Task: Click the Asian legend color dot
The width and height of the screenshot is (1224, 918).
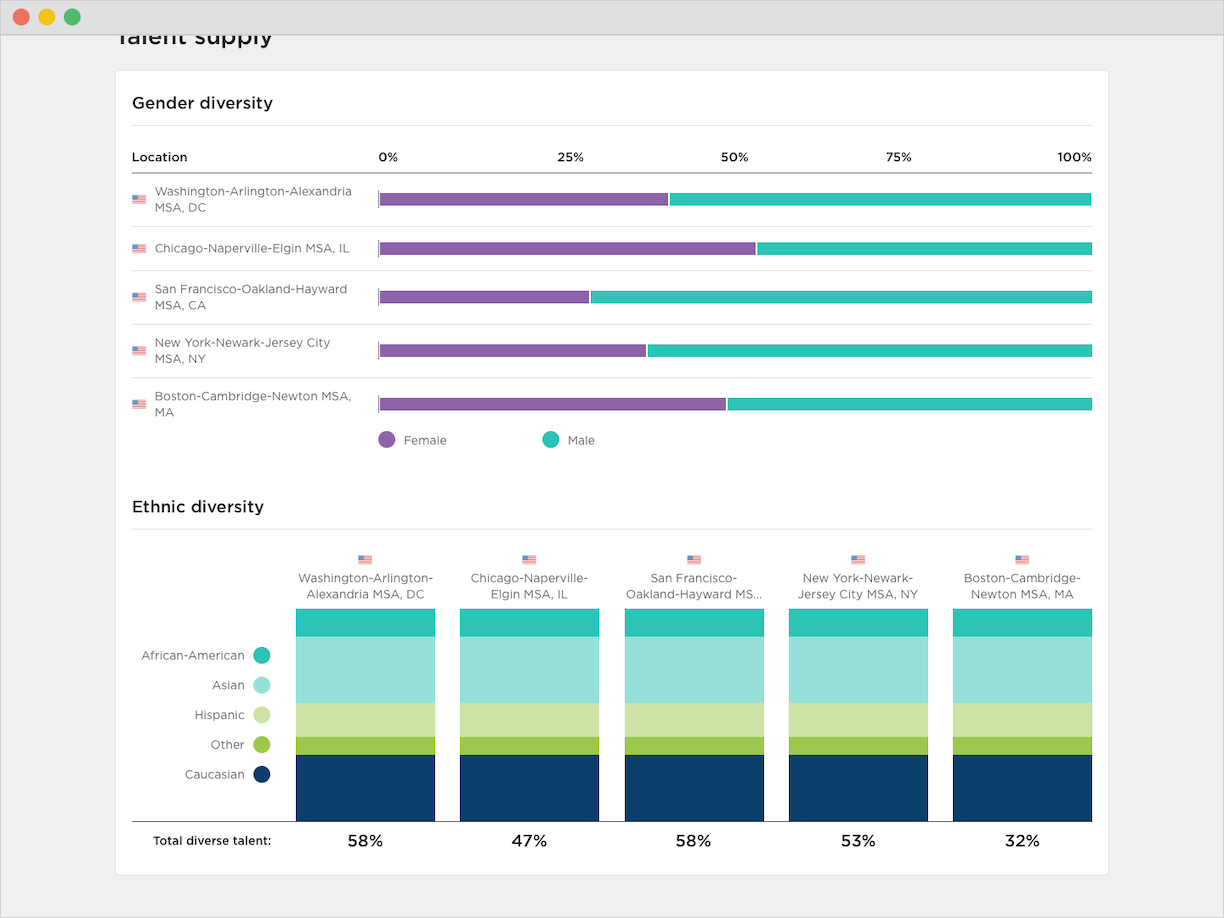Action: click(262, 685)
